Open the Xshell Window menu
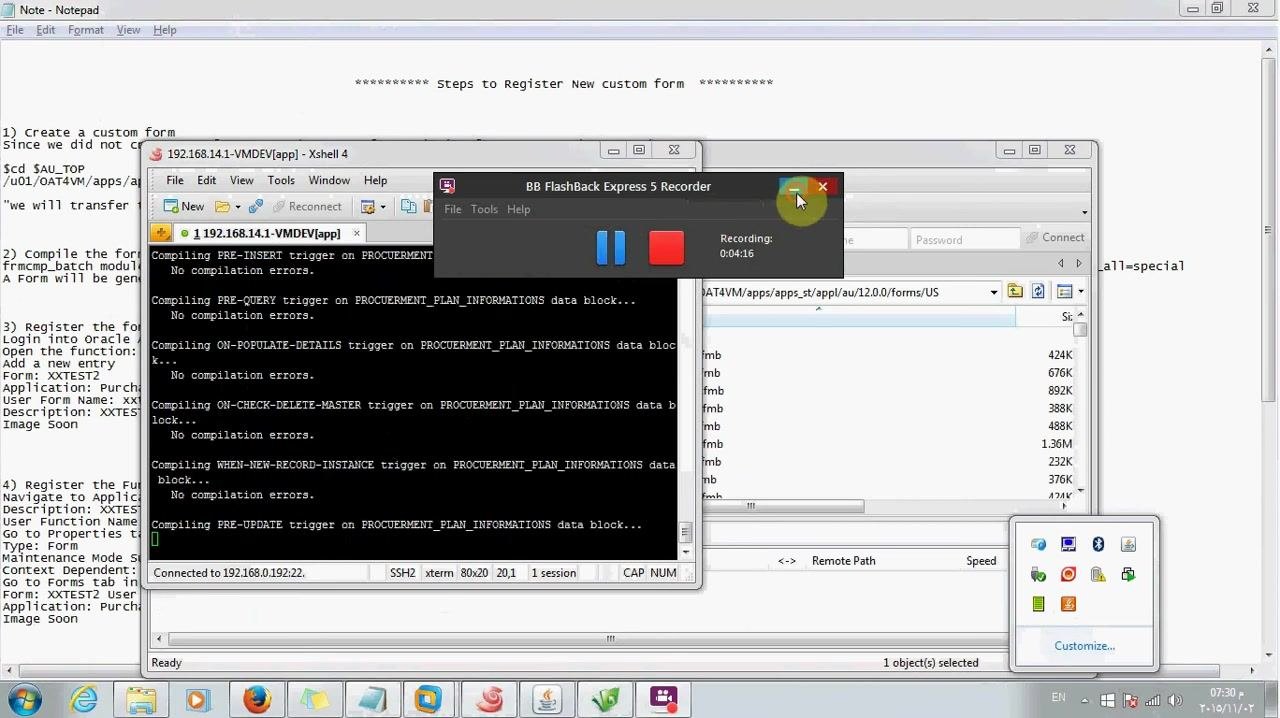1280x718 pixels. 329,180
